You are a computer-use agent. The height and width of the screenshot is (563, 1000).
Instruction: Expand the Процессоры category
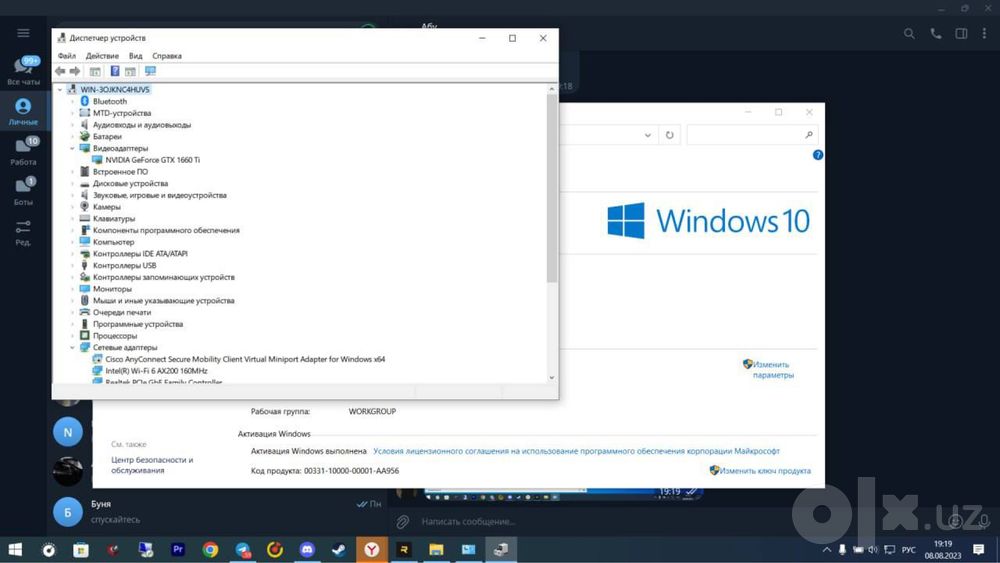[x=73, y=336]
